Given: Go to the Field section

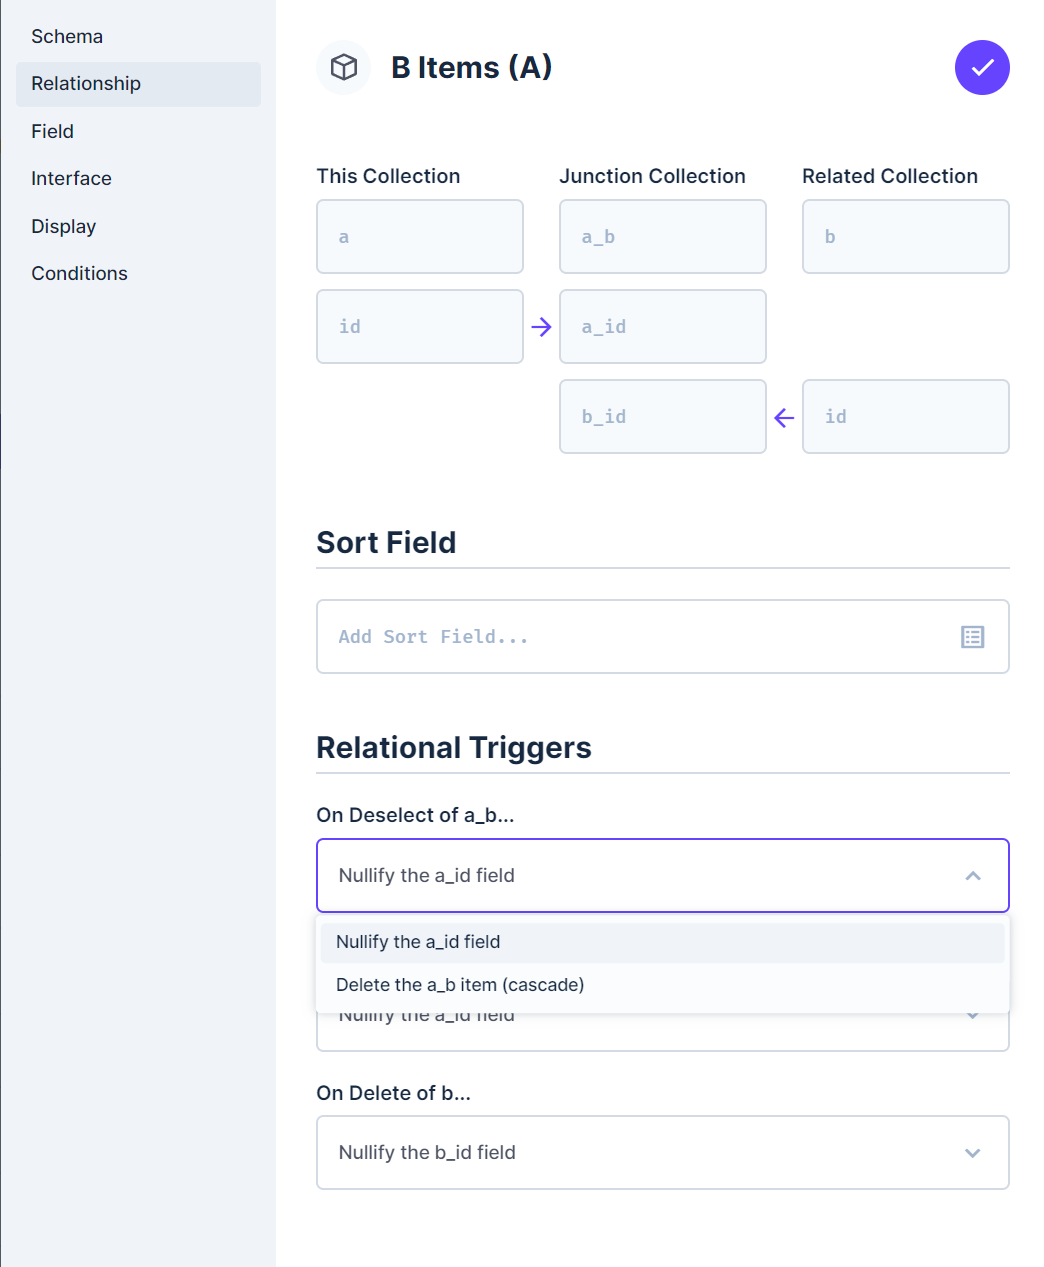Looking at the screenshot, I should (x=138, y=132).
